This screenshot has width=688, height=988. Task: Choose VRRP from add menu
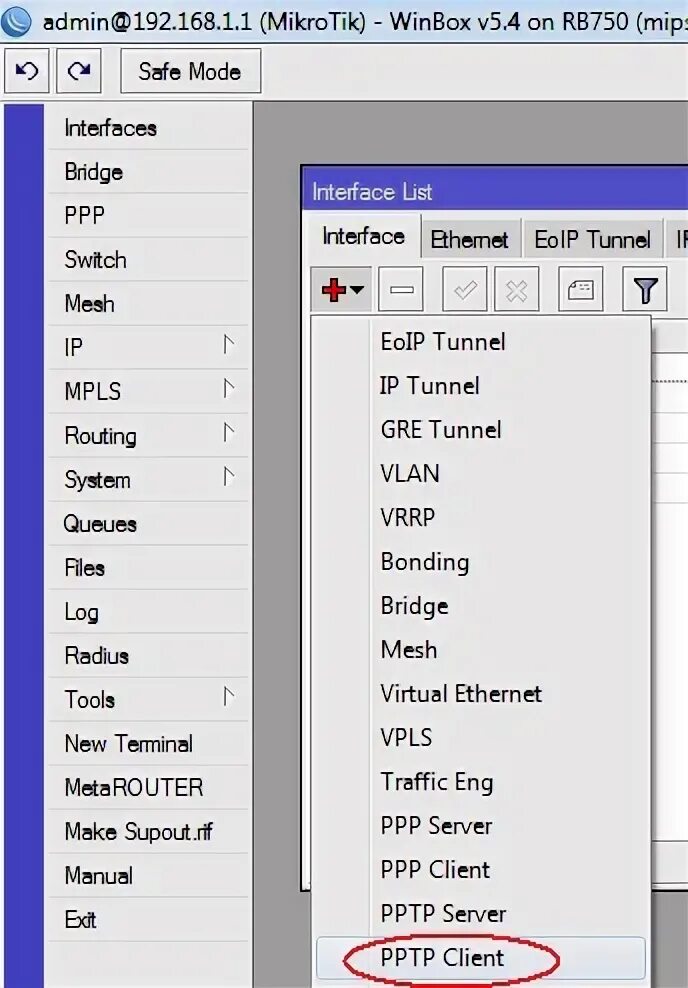(x=480, y=517)
